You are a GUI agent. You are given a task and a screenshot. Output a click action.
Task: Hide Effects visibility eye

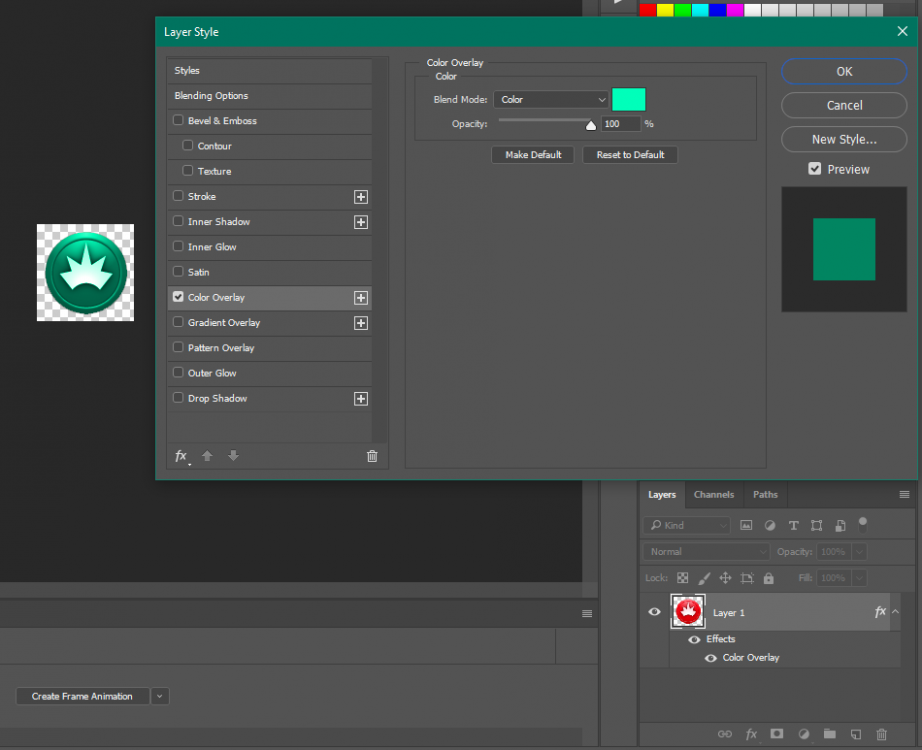[x=694, y=639]
